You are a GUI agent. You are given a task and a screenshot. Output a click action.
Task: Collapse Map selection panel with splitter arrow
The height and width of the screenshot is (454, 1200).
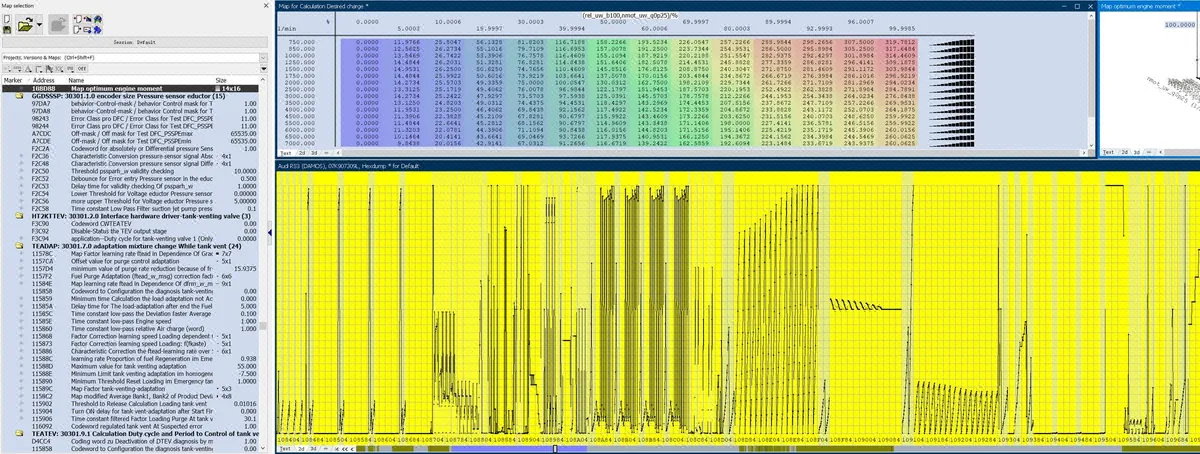[270, 231]
